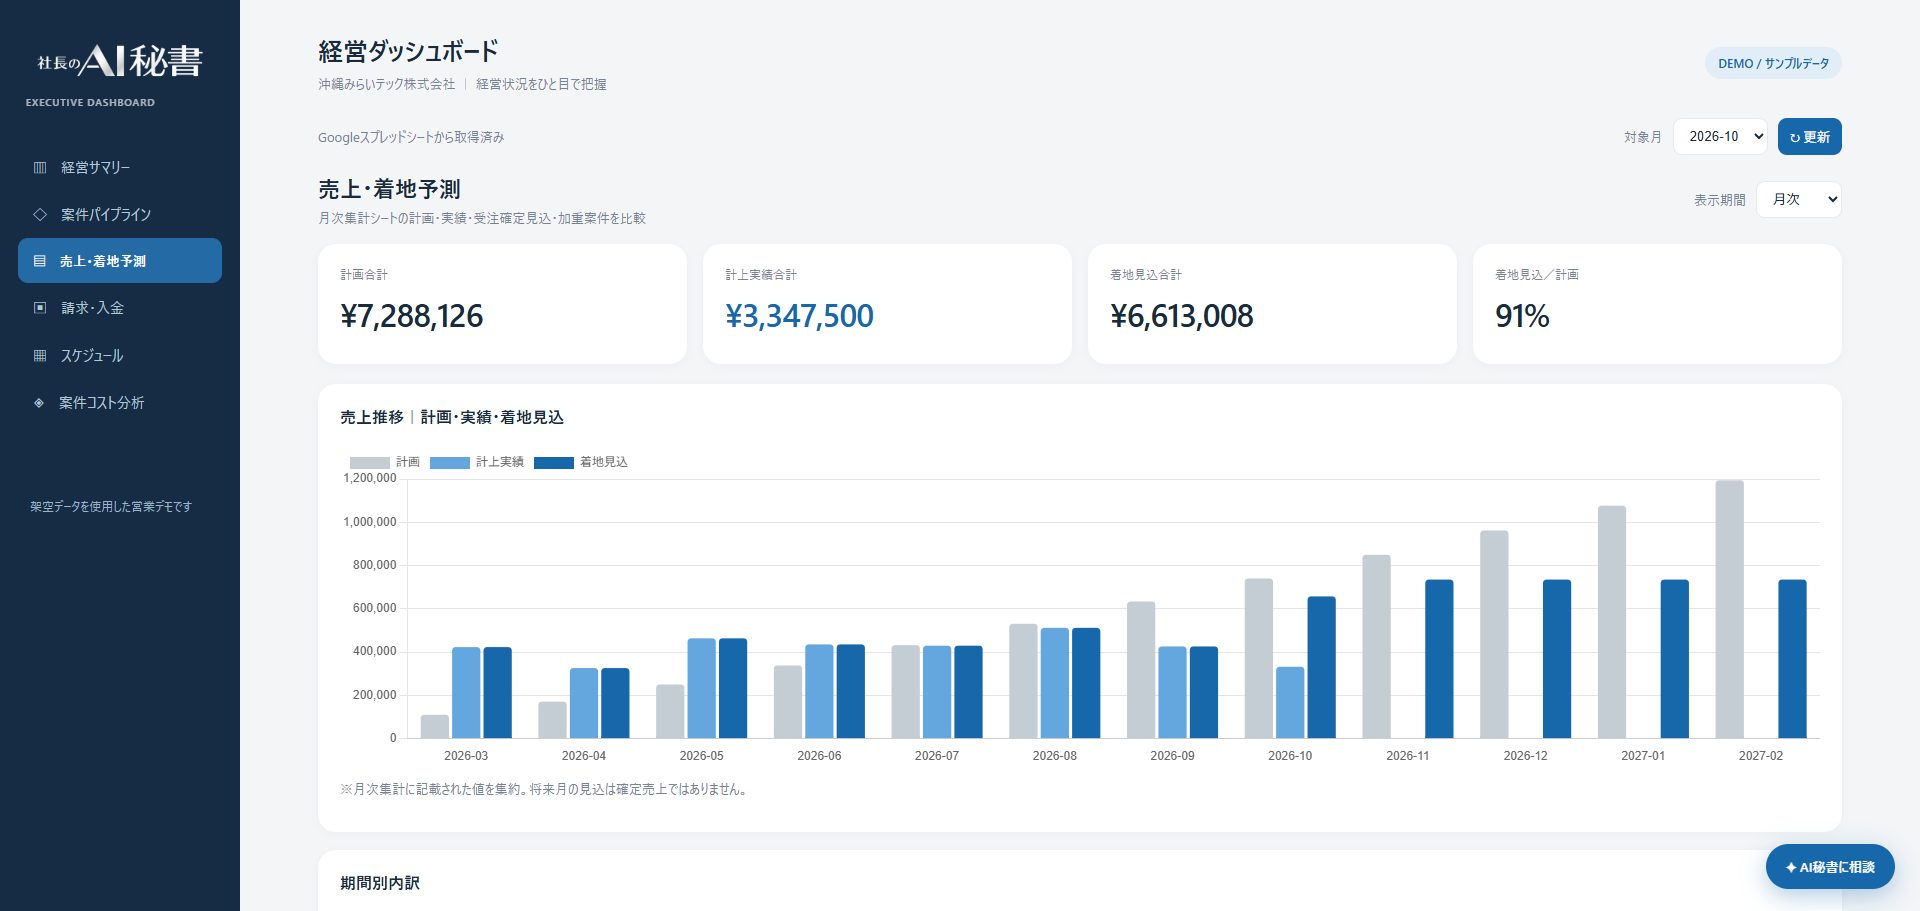Click the 1,200,000 y-axis label
The width and height of the screenshot is (1920, 911).
tap(370, 478)
